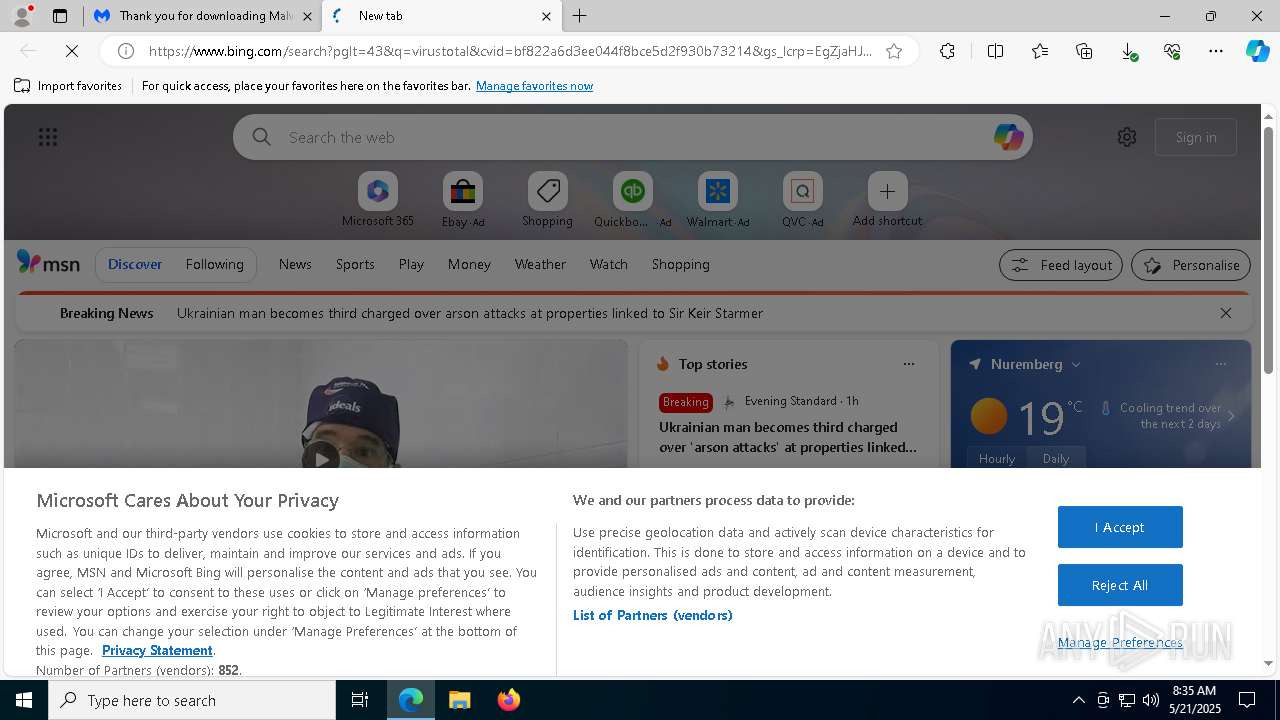The width and height of the screenshot is (1280, 720).
Task: Open Settings and more ellipsis
Action: [1216, 51]
